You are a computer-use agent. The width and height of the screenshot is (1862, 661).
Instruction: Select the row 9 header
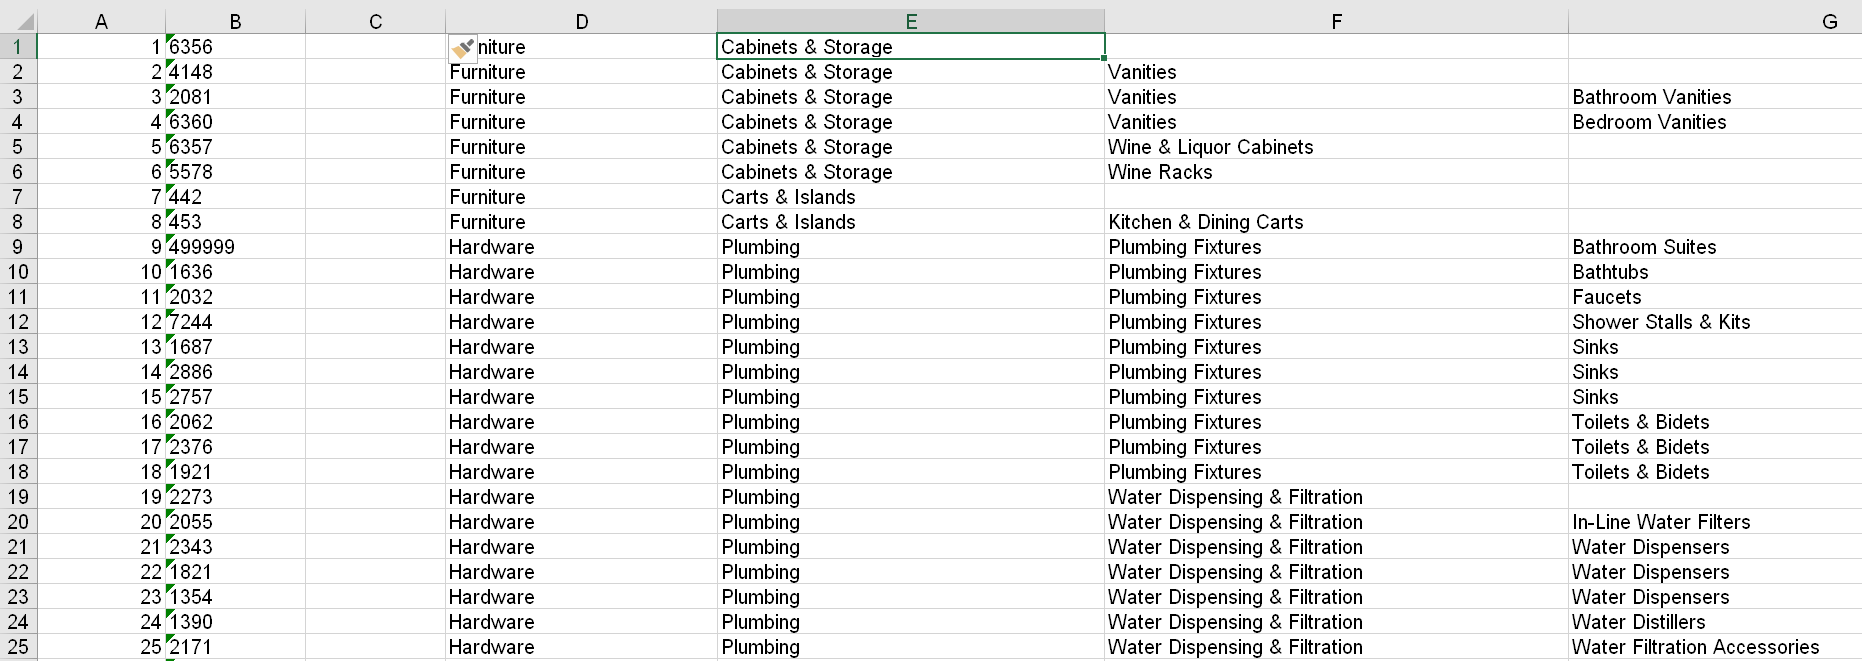pos(18,247)
